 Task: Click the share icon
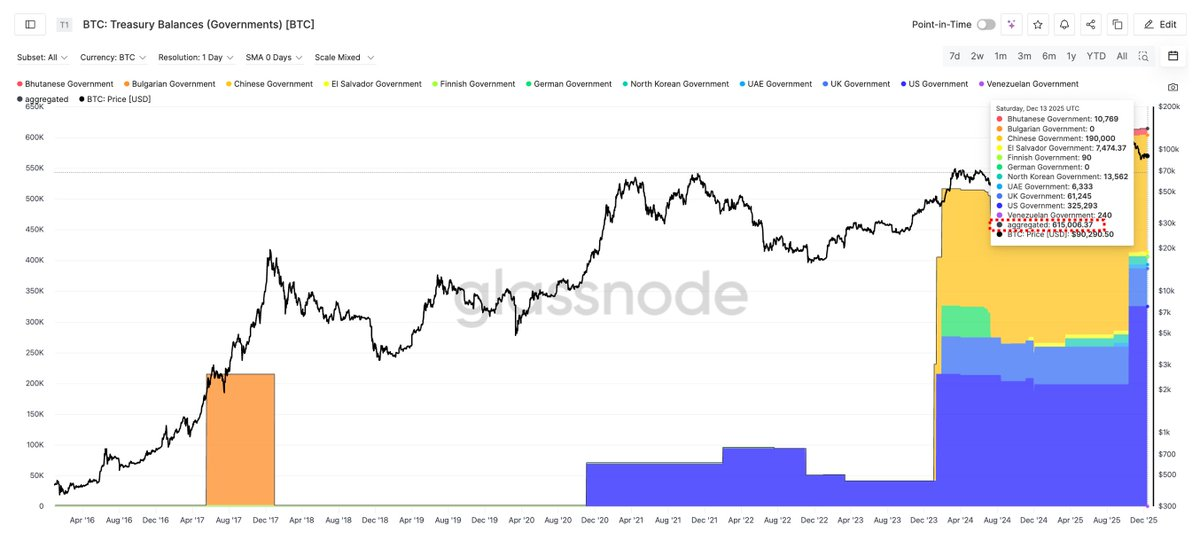tap(1090, 24)
